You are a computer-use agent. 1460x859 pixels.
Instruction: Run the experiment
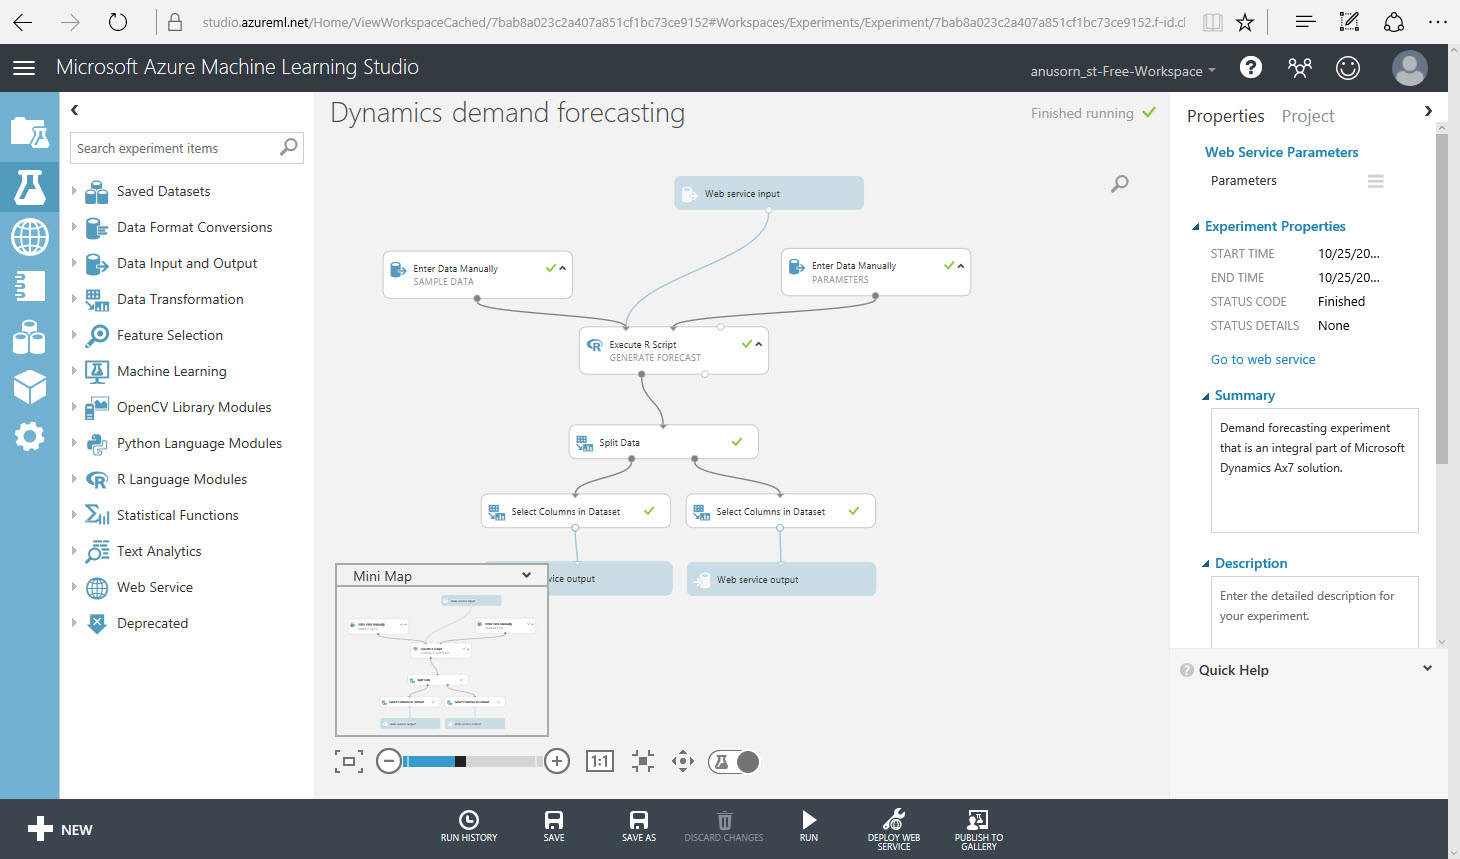(809, 826)
